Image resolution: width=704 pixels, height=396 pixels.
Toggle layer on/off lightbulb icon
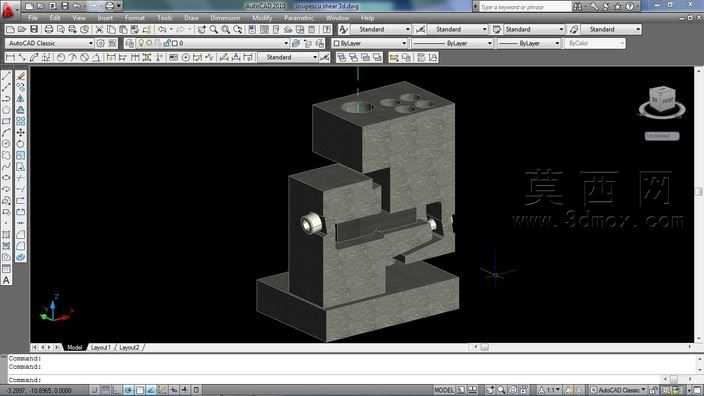coord(141,44)
